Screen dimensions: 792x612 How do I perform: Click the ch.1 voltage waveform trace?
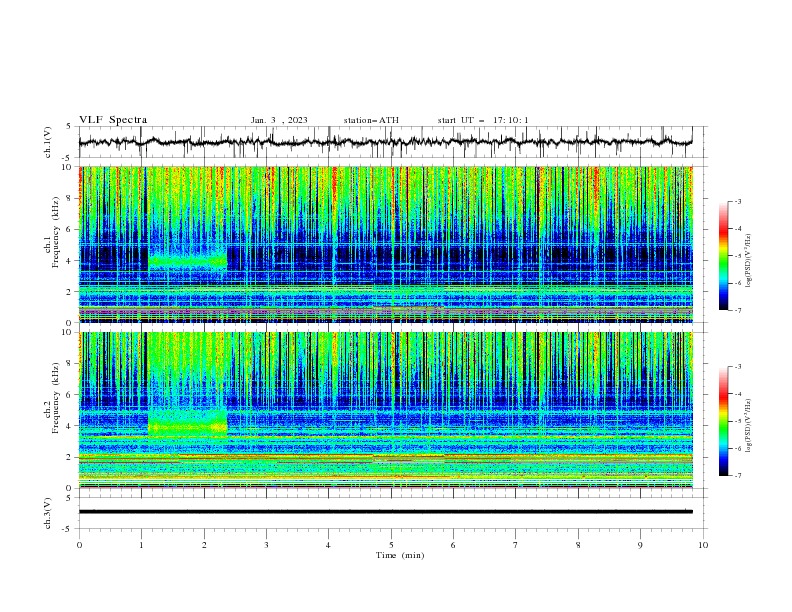pyautogui.click(x=386, y=142)
